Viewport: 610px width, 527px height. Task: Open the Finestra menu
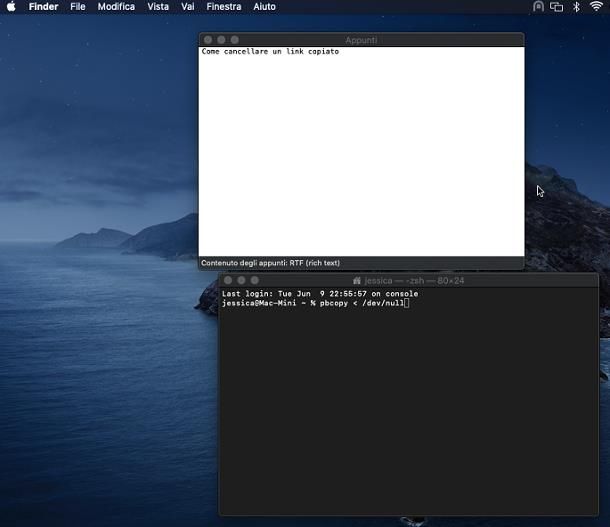[x=224, y=7]
